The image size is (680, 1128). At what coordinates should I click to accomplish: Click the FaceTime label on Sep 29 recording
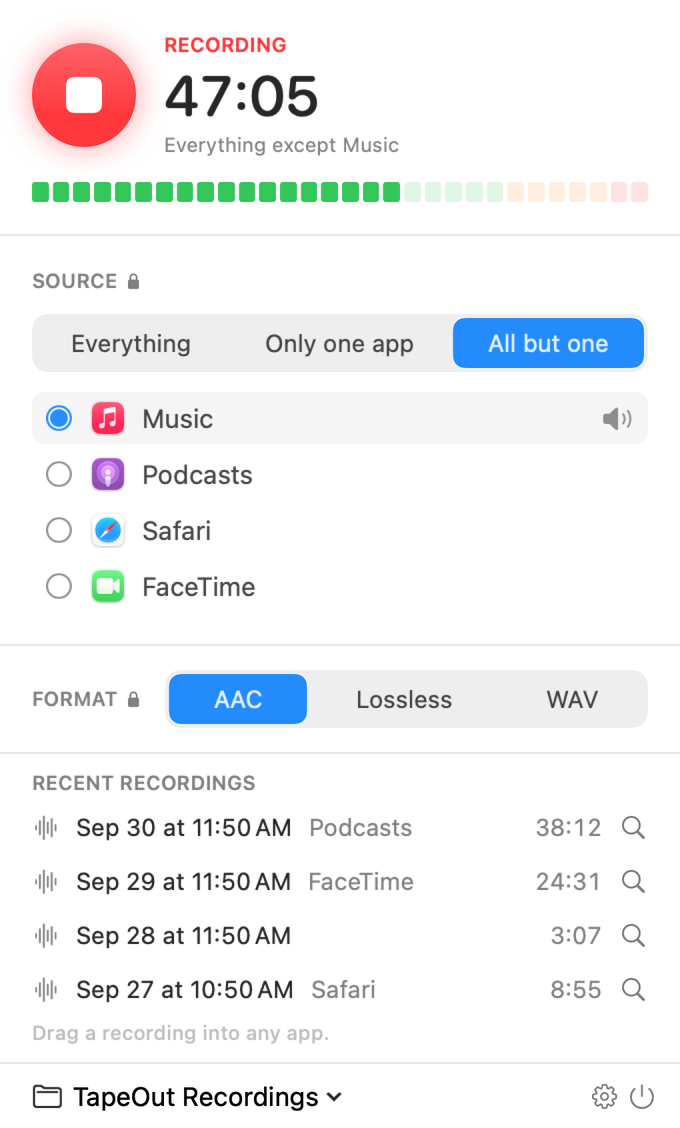point(361,882)
